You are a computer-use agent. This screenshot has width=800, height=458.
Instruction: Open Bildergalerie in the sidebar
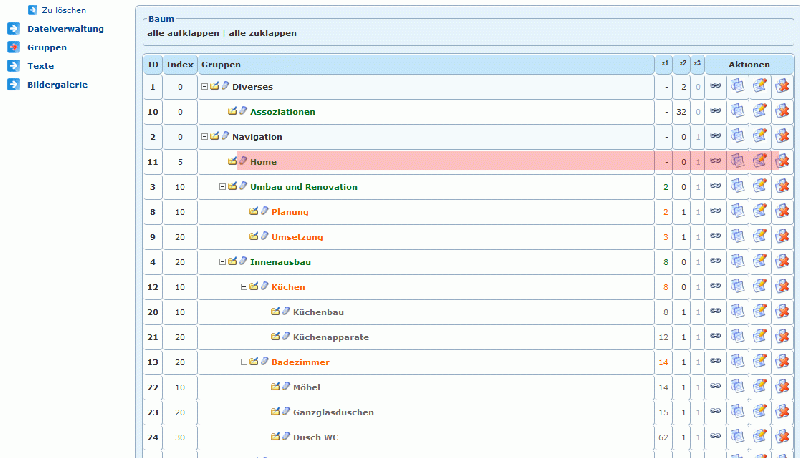[58, 85]
